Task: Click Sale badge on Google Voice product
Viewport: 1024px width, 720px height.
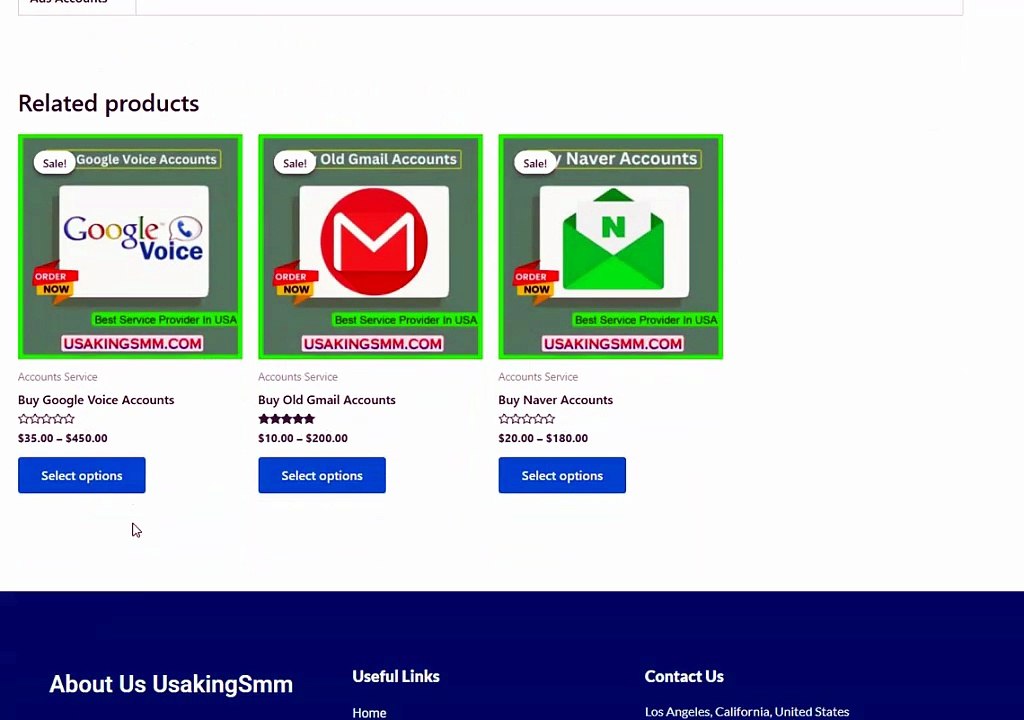Action: click(x=54, y=163)
